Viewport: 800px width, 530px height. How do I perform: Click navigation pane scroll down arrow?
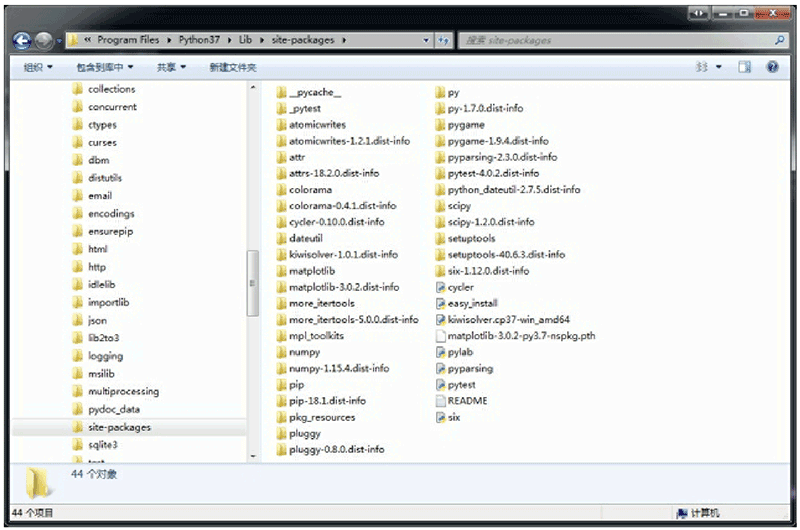(x=253, y=456)
